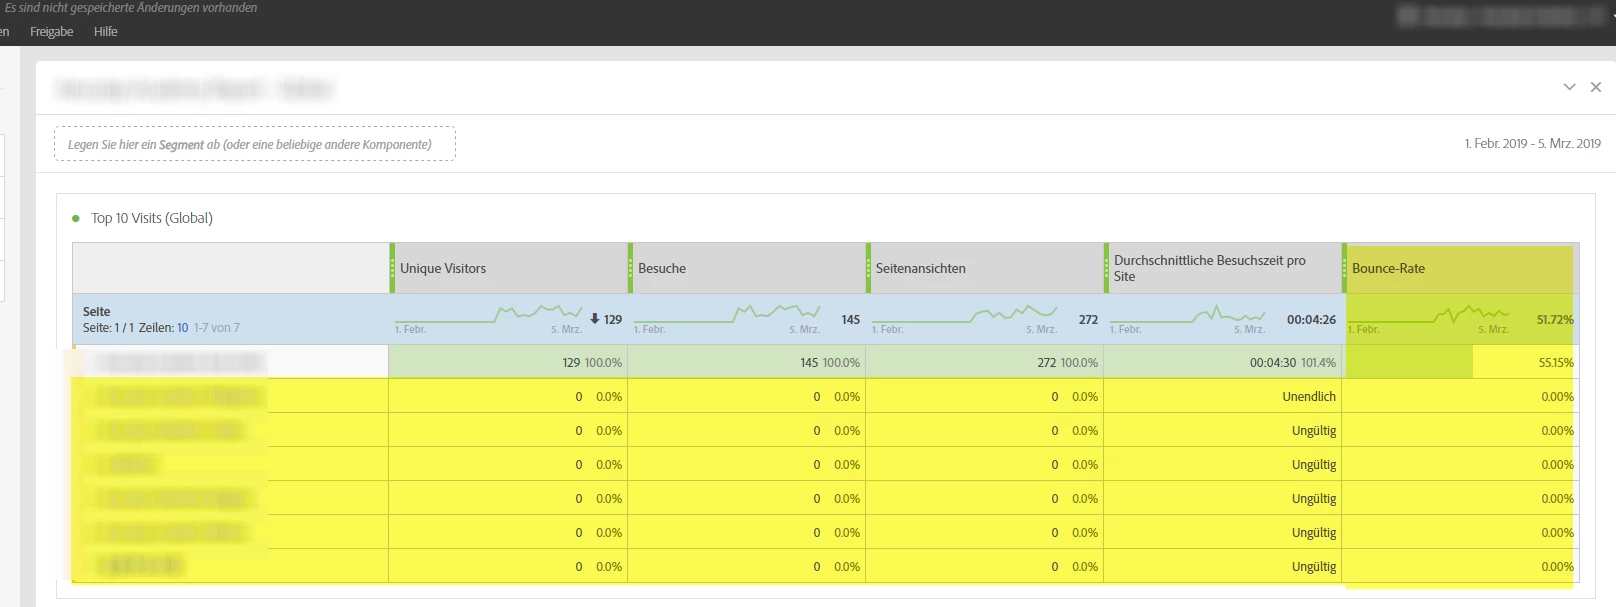Viewport: 1616px width, 607px height.
Task: Click the sort arrow next to 129
Action: click(x=595, y=319)
